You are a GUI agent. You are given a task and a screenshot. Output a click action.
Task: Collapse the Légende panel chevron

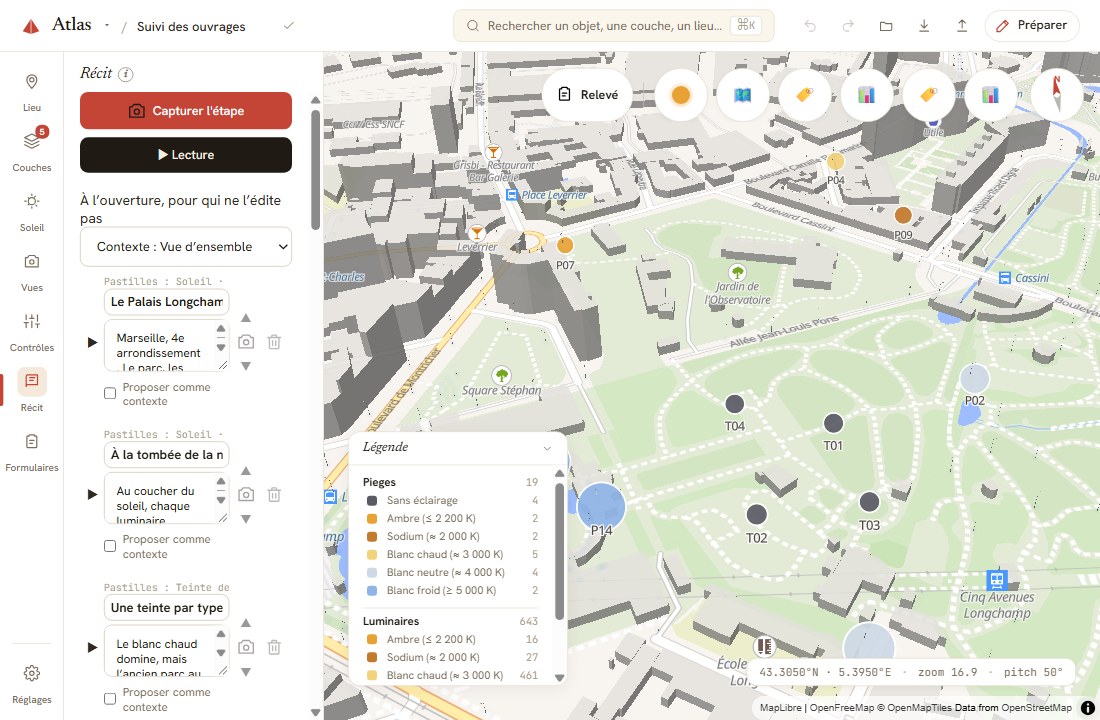547,448
